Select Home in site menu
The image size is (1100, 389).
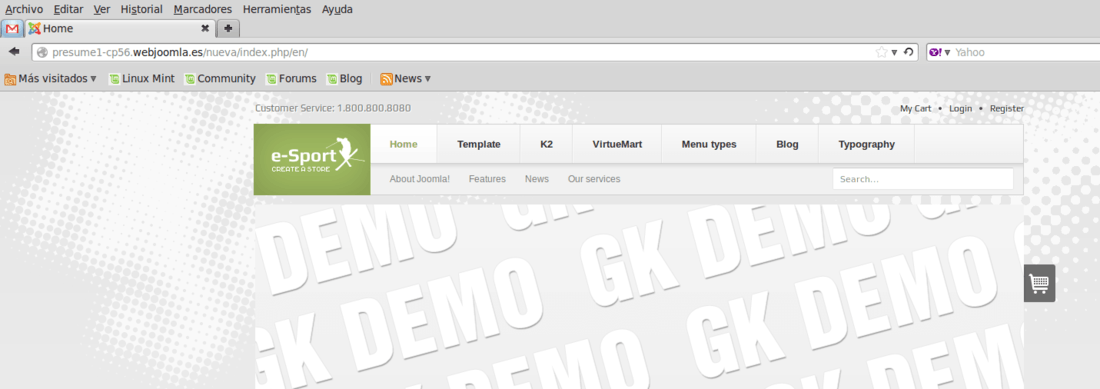(403, 144)
